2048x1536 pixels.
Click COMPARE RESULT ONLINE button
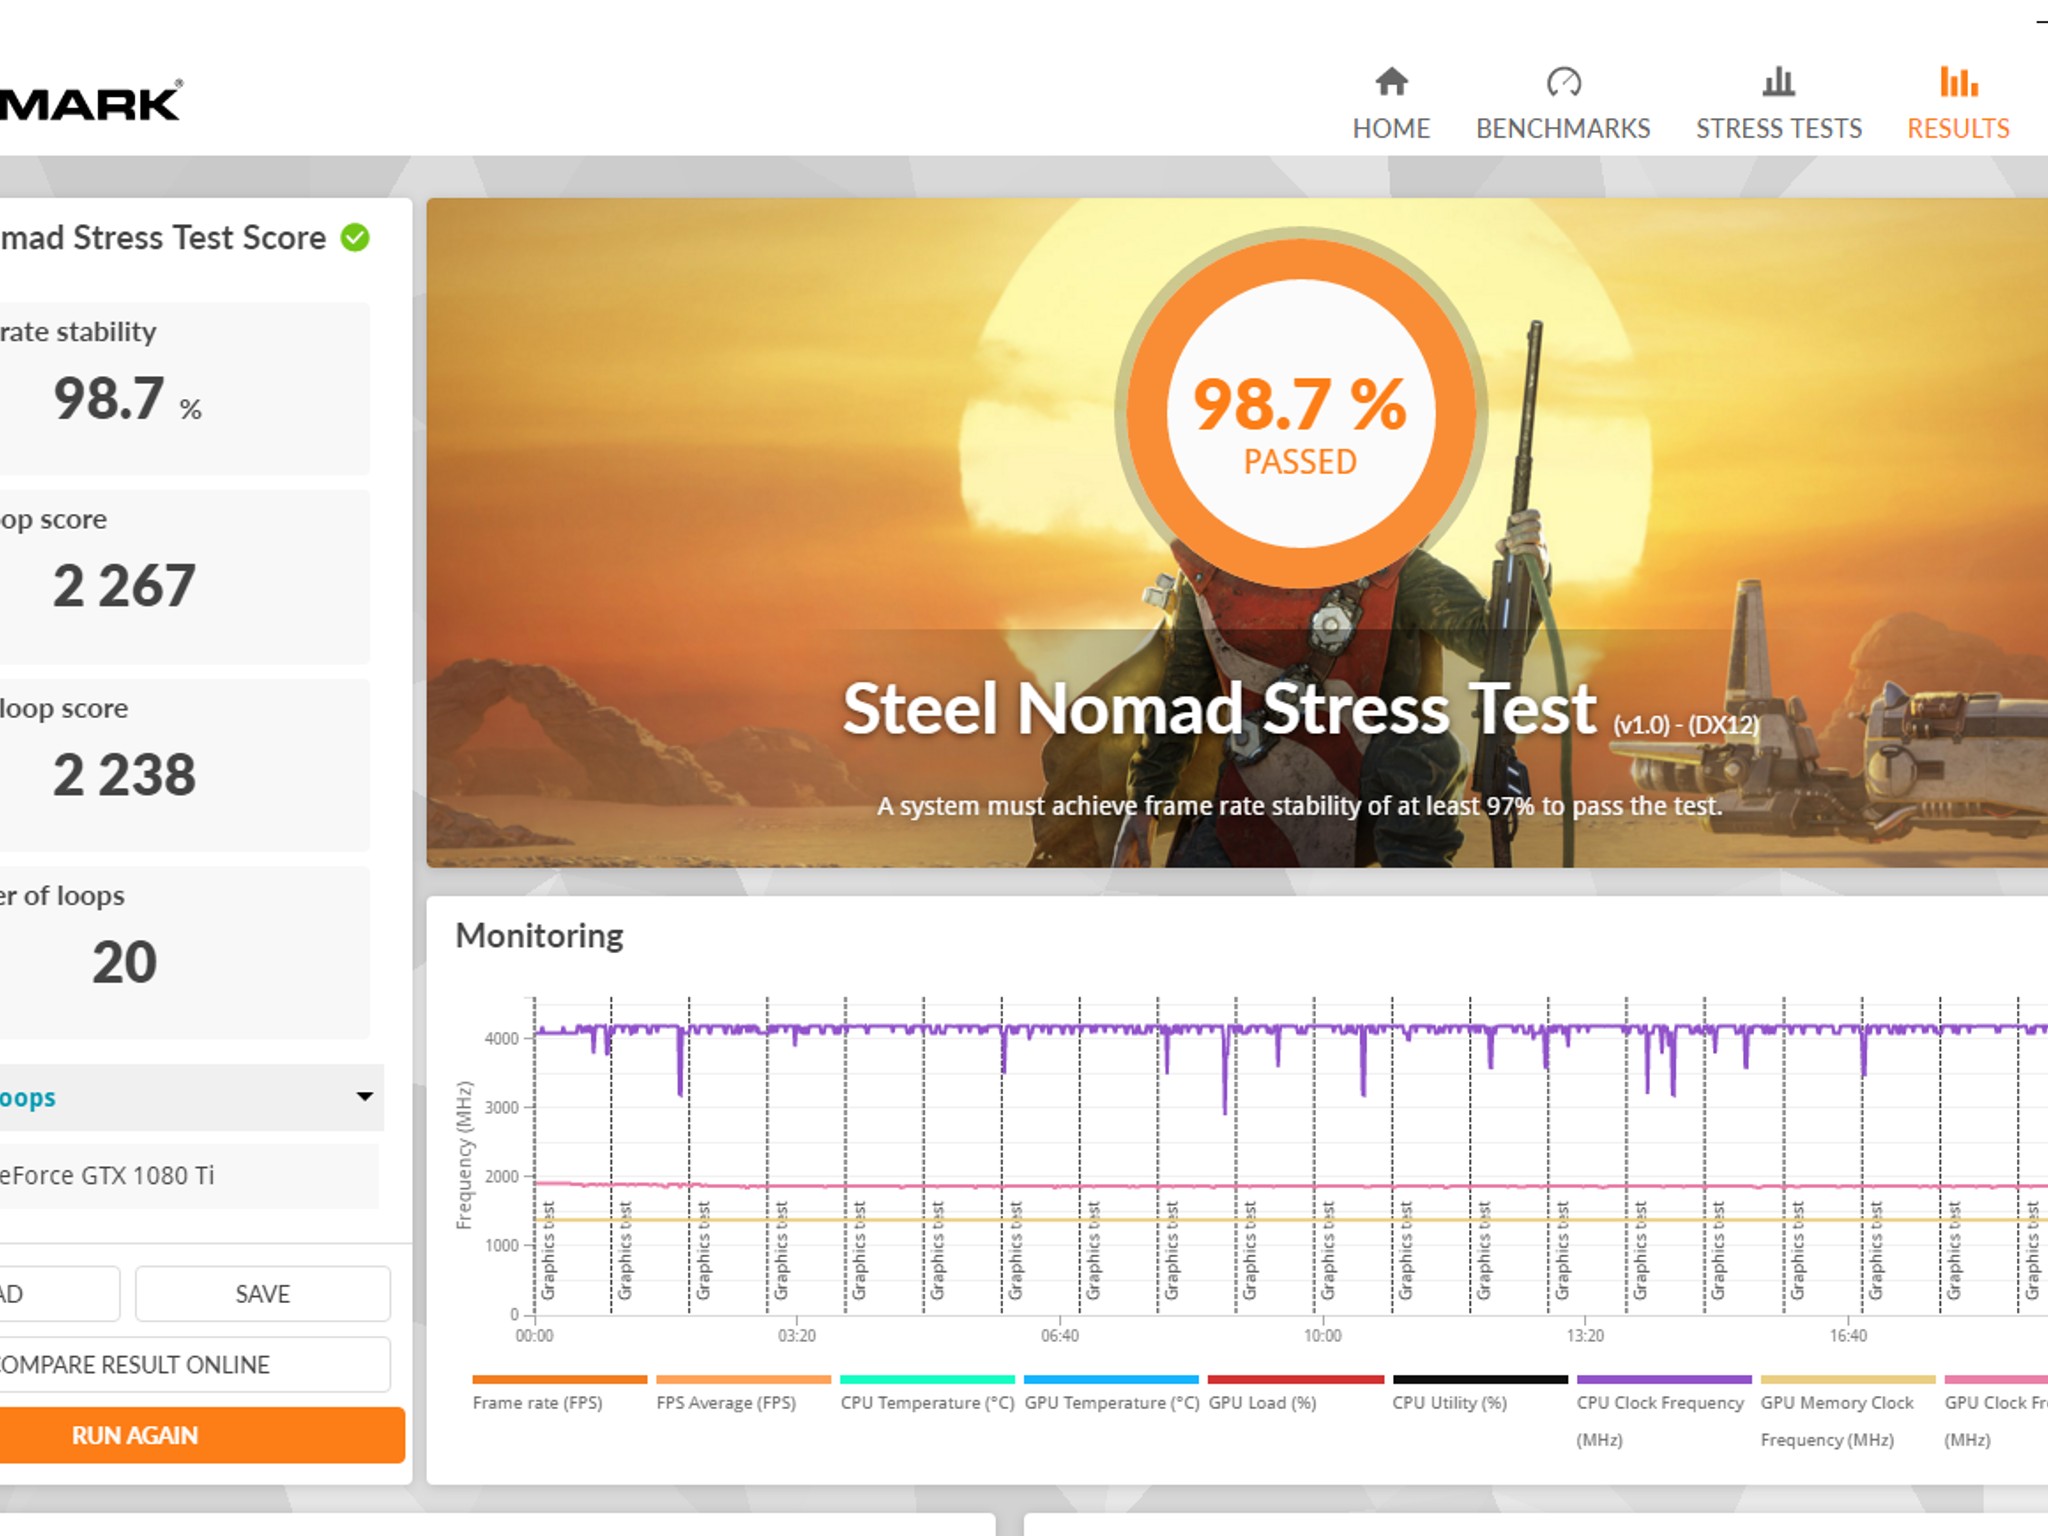(x=190, y=1365)
